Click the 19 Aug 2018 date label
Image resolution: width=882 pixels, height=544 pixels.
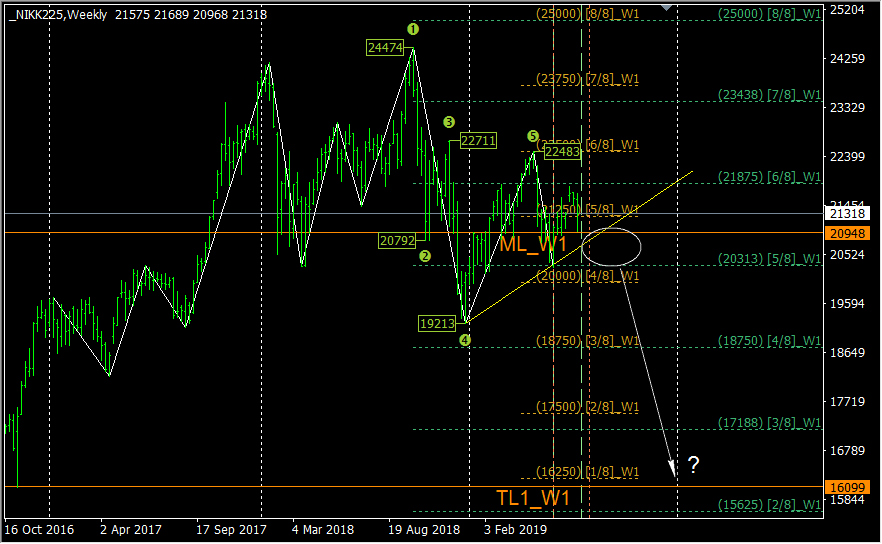coord(424,530)
